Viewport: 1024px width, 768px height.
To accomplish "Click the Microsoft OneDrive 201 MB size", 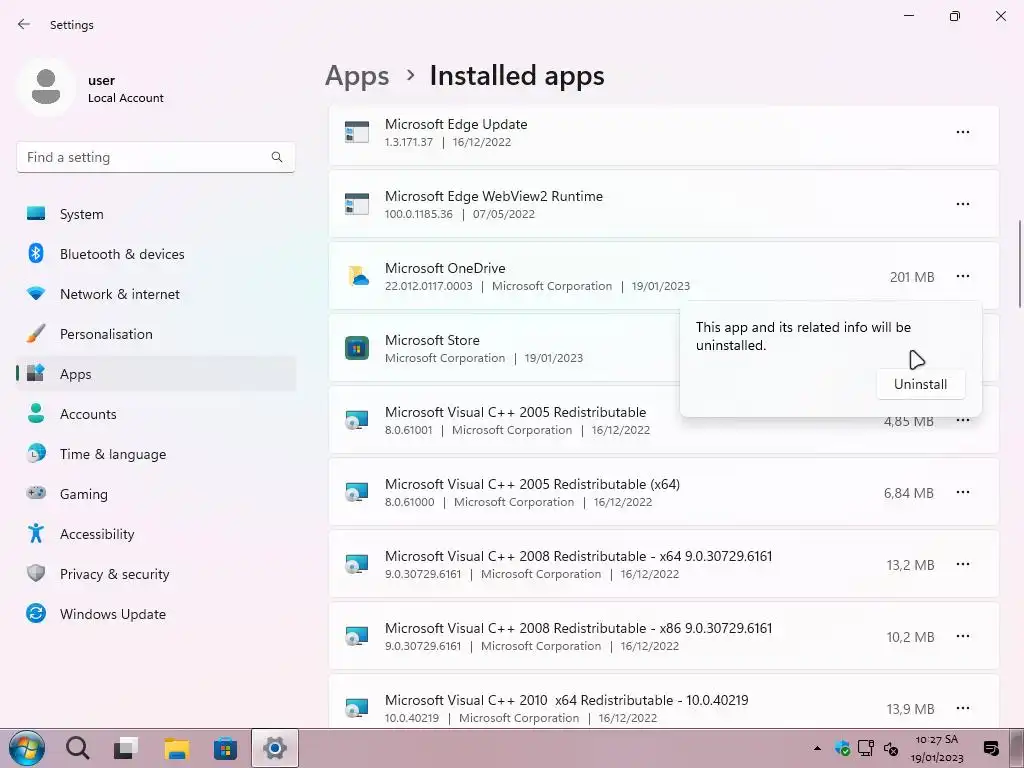I will click(912, 277).
